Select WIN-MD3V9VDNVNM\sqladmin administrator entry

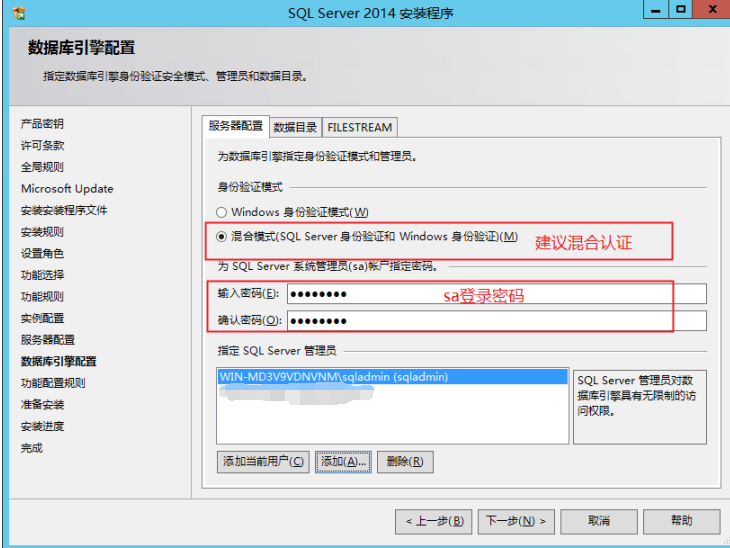[x=392, y=377]
